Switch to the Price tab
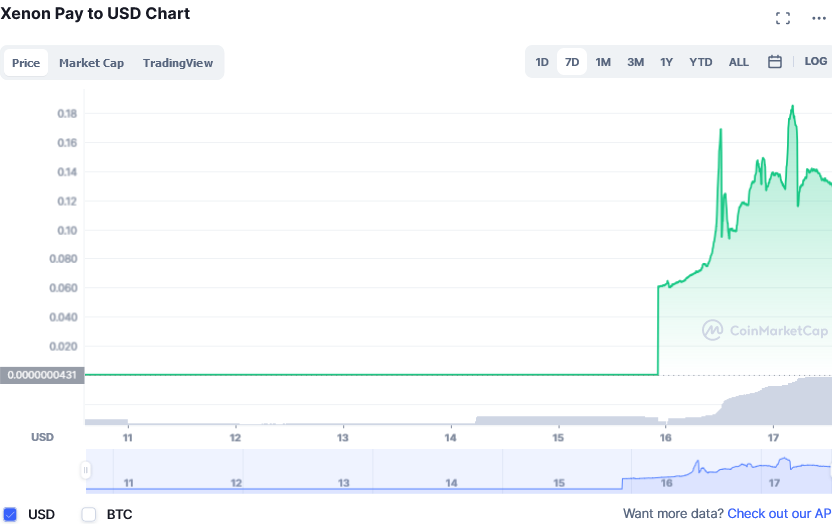832x525 pixels. [26, 63]
